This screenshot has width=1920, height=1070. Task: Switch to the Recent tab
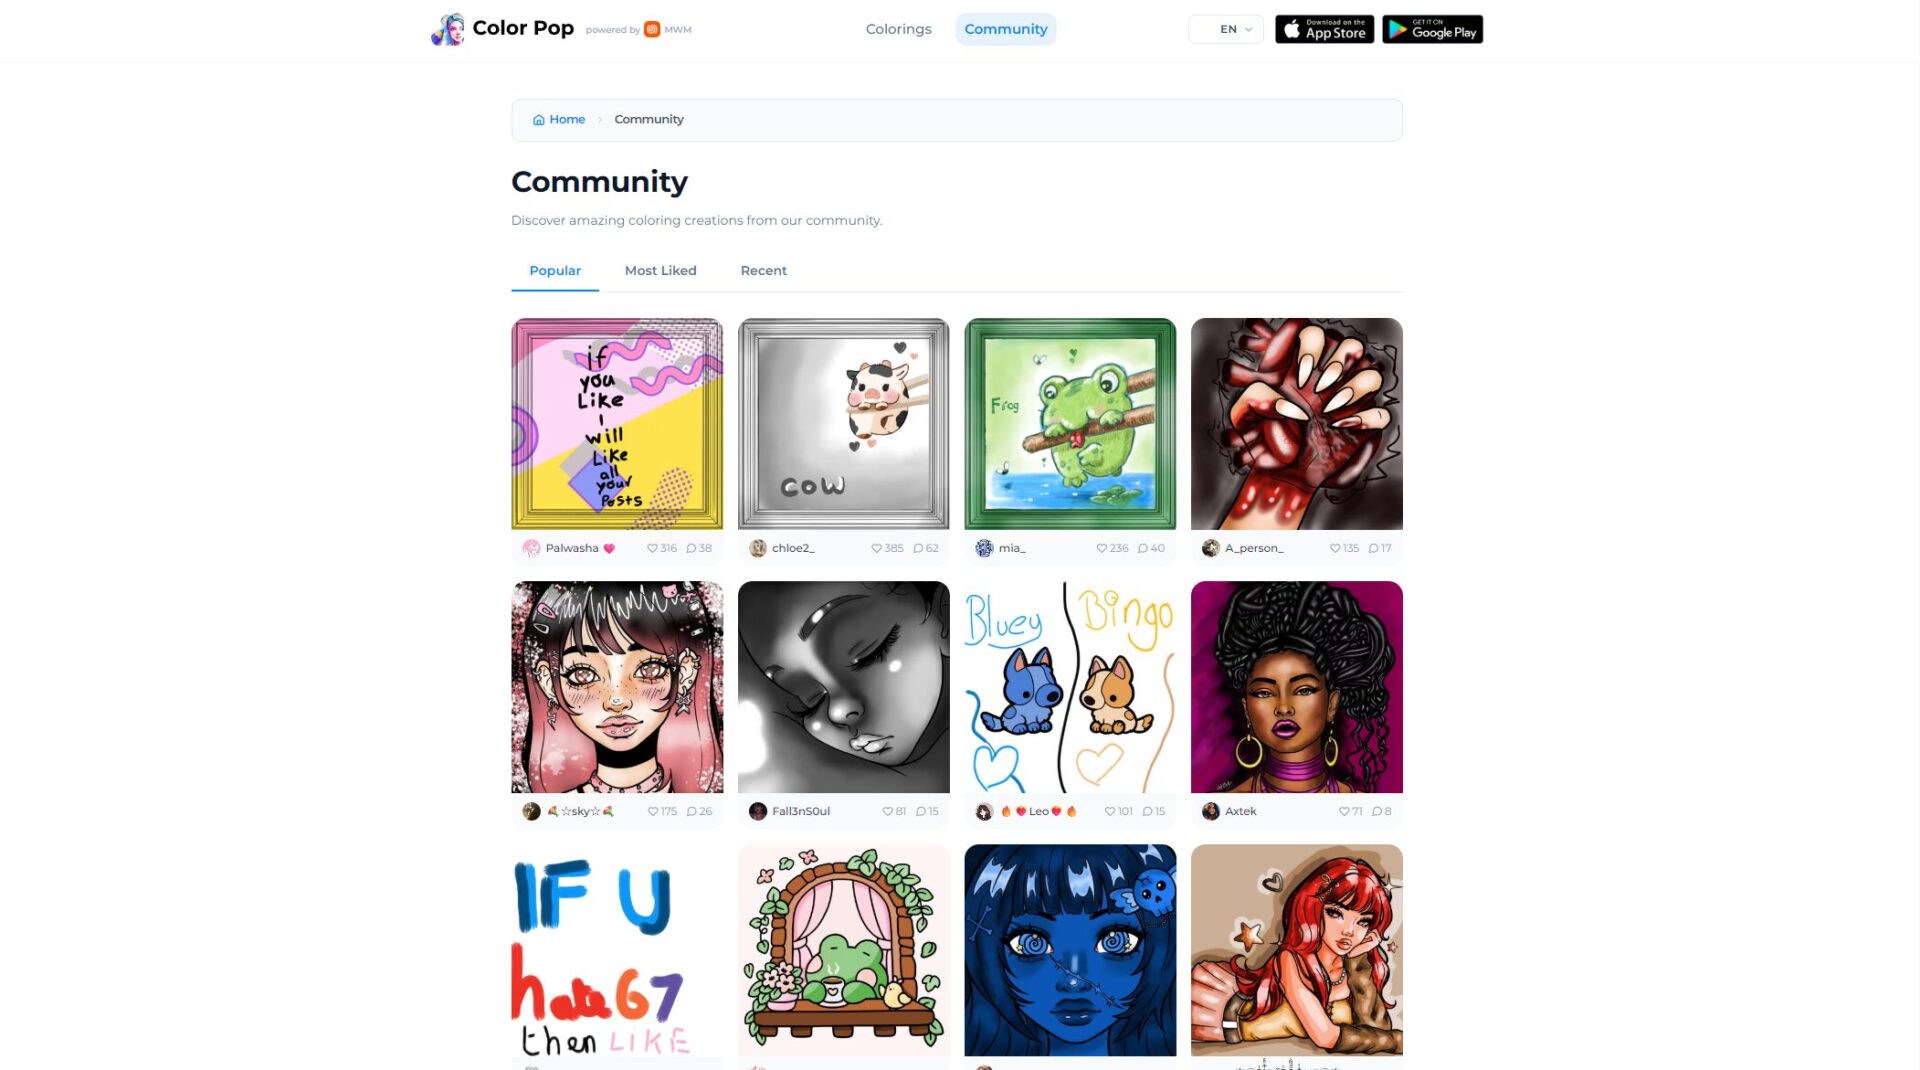tap(763, 270)
